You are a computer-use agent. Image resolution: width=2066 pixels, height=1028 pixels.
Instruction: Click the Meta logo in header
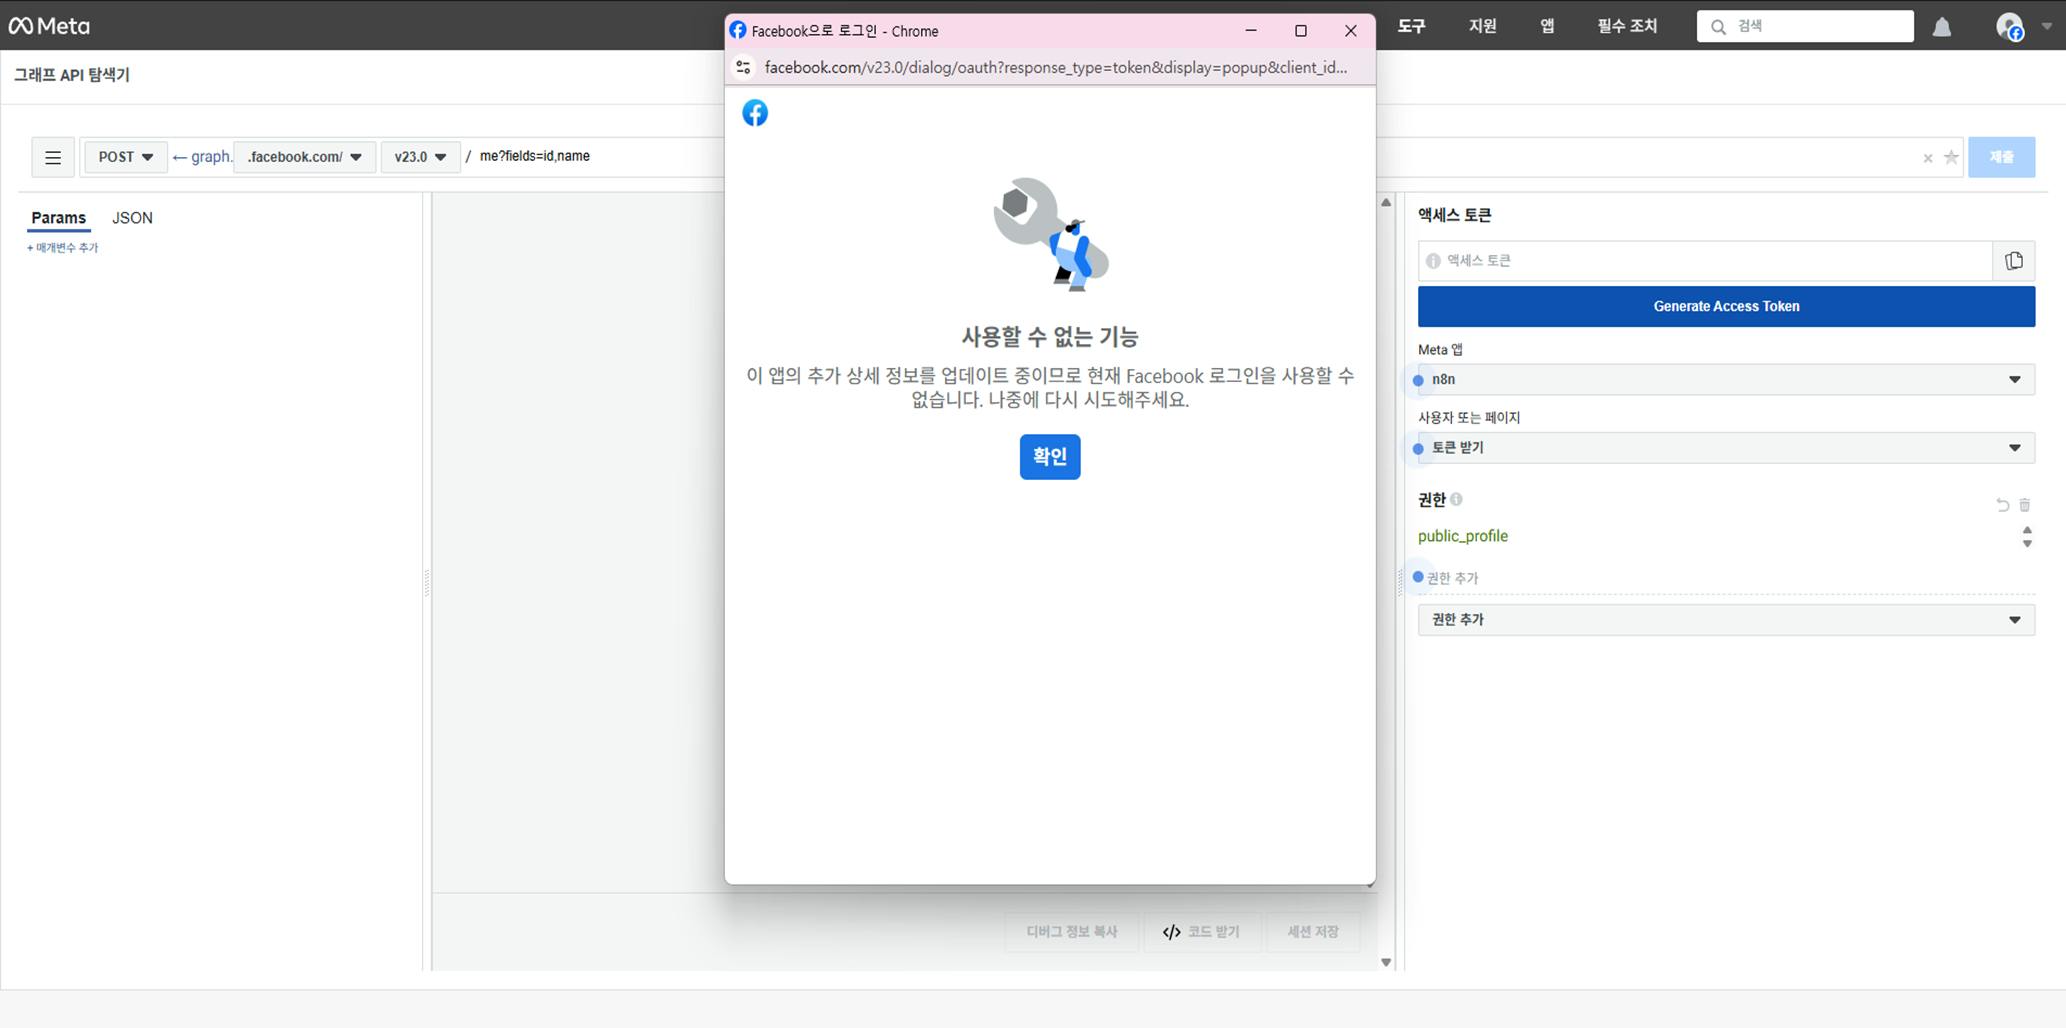tap(49, 26)
